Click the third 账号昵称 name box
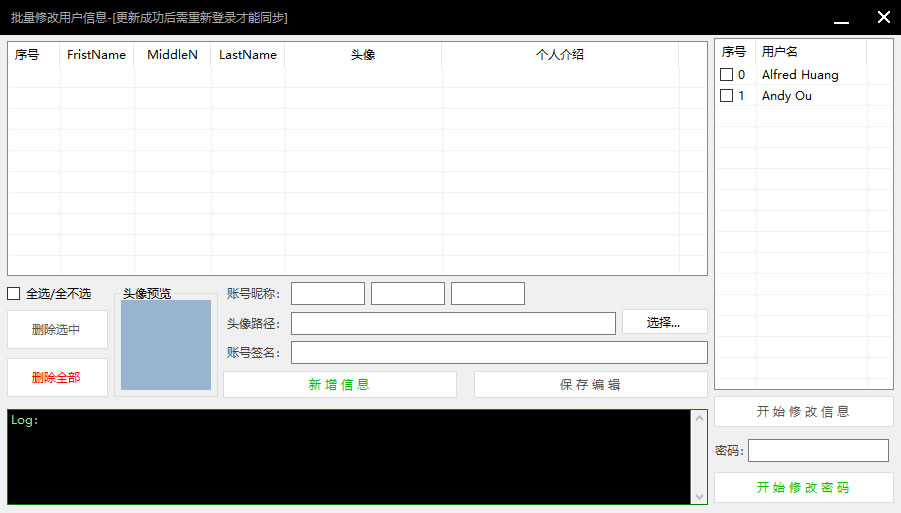The height and width of the screenshot is (513, 901). (487, 294)
